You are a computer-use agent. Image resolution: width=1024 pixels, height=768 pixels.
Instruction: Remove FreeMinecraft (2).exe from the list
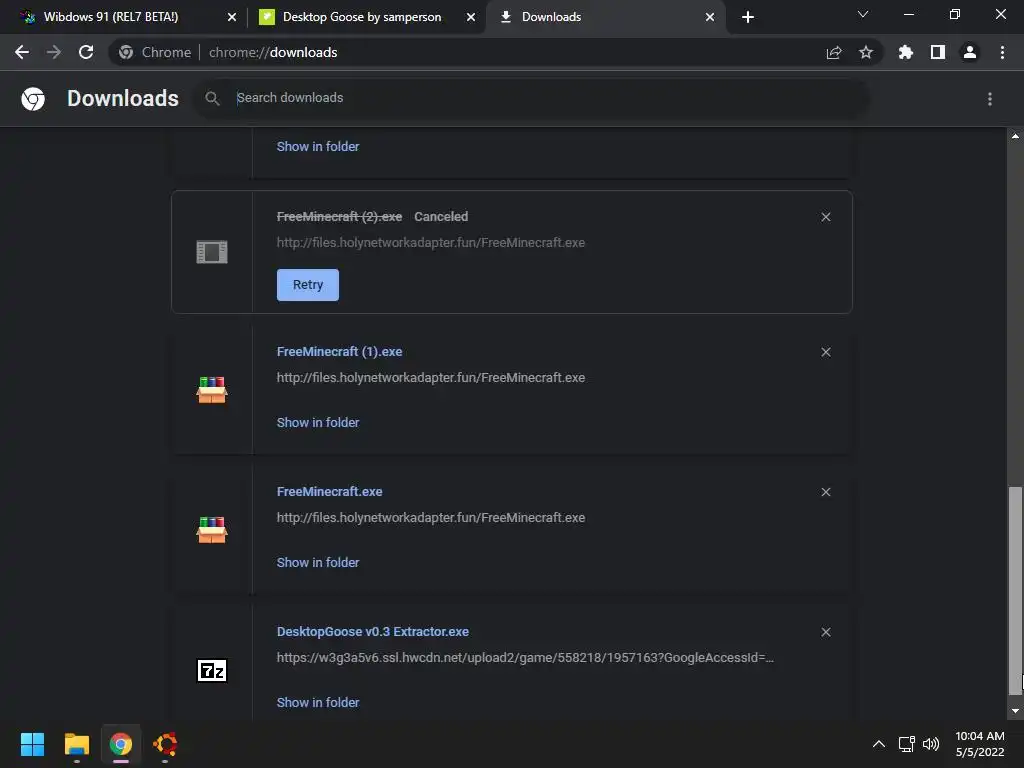point(825,217)
